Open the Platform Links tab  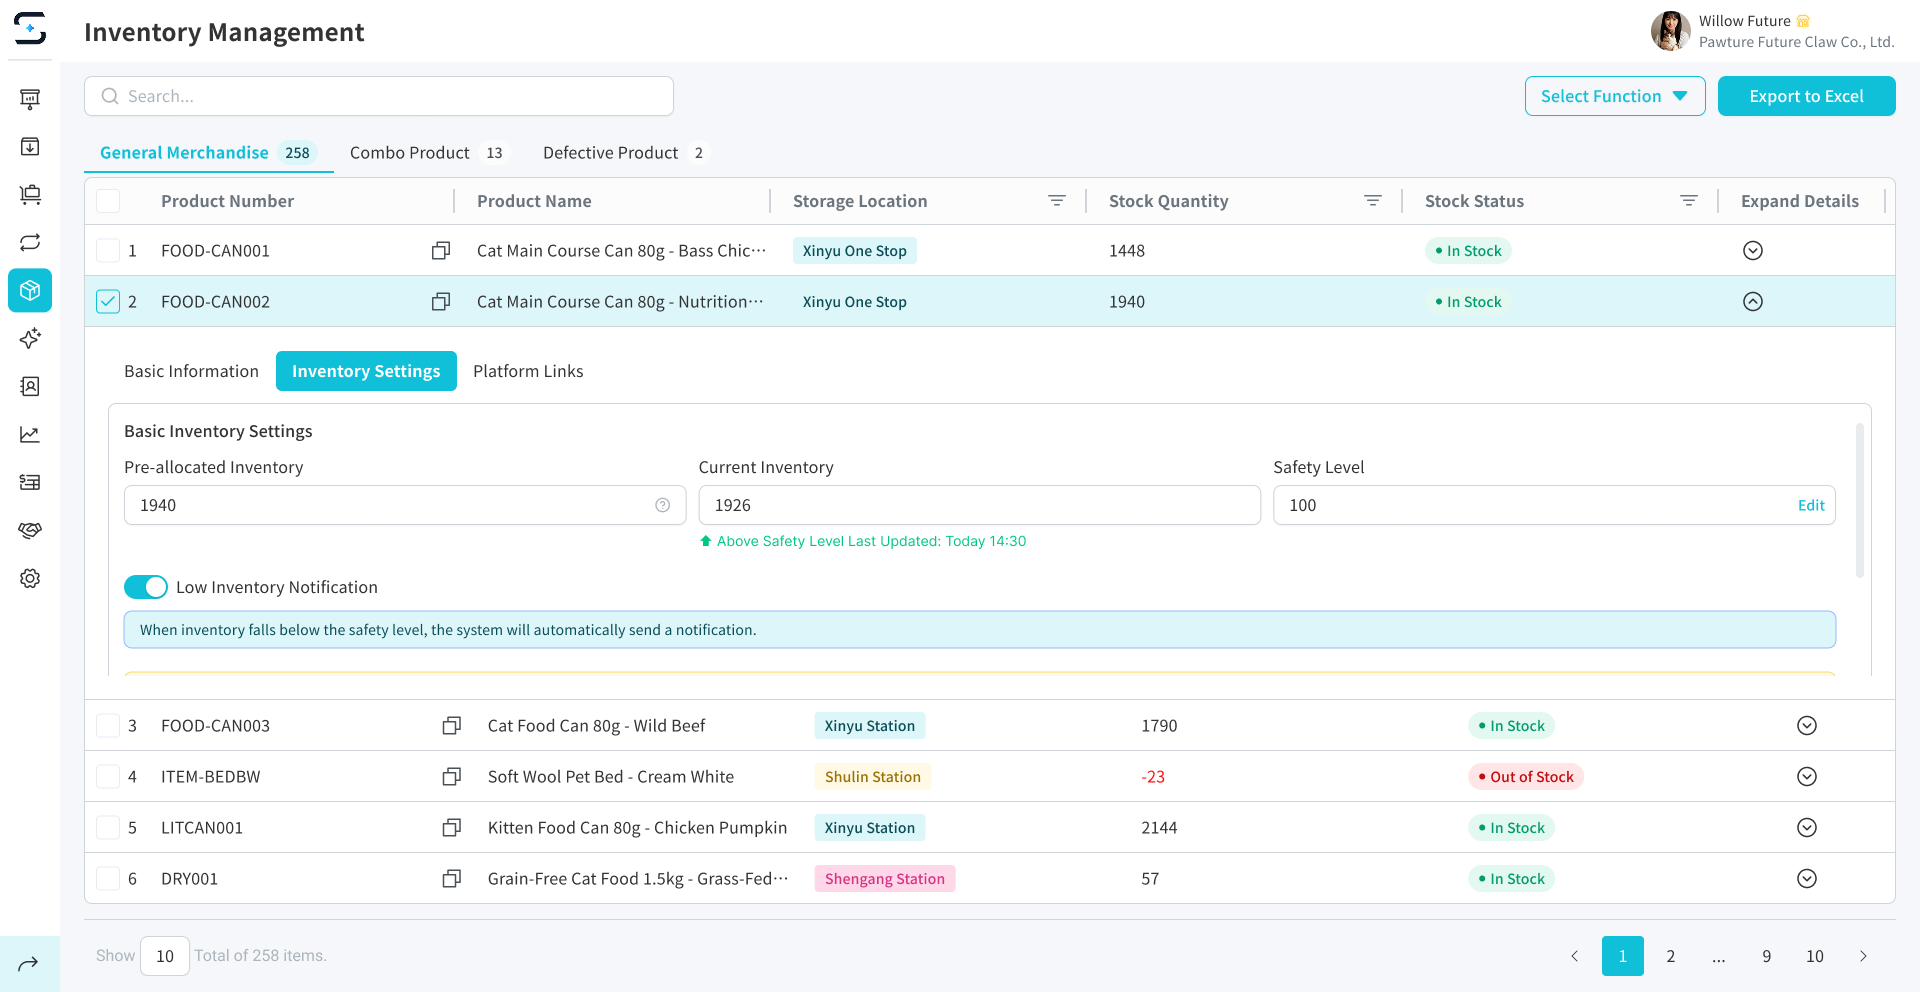point(528,371)
